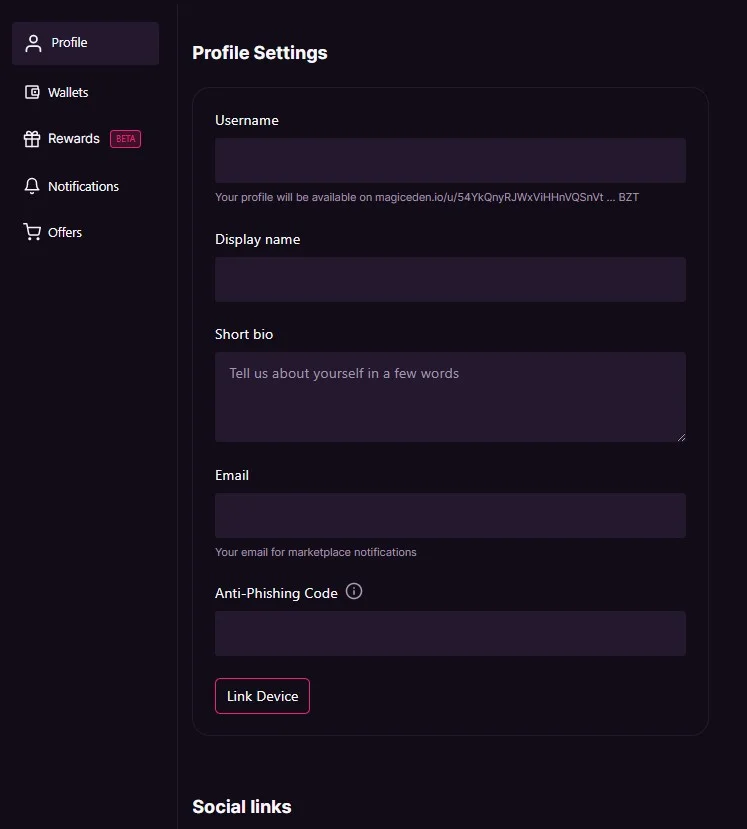Click the Notifications bell icon
The width and height of the screenshot is (747, 829).
[32, 186]
